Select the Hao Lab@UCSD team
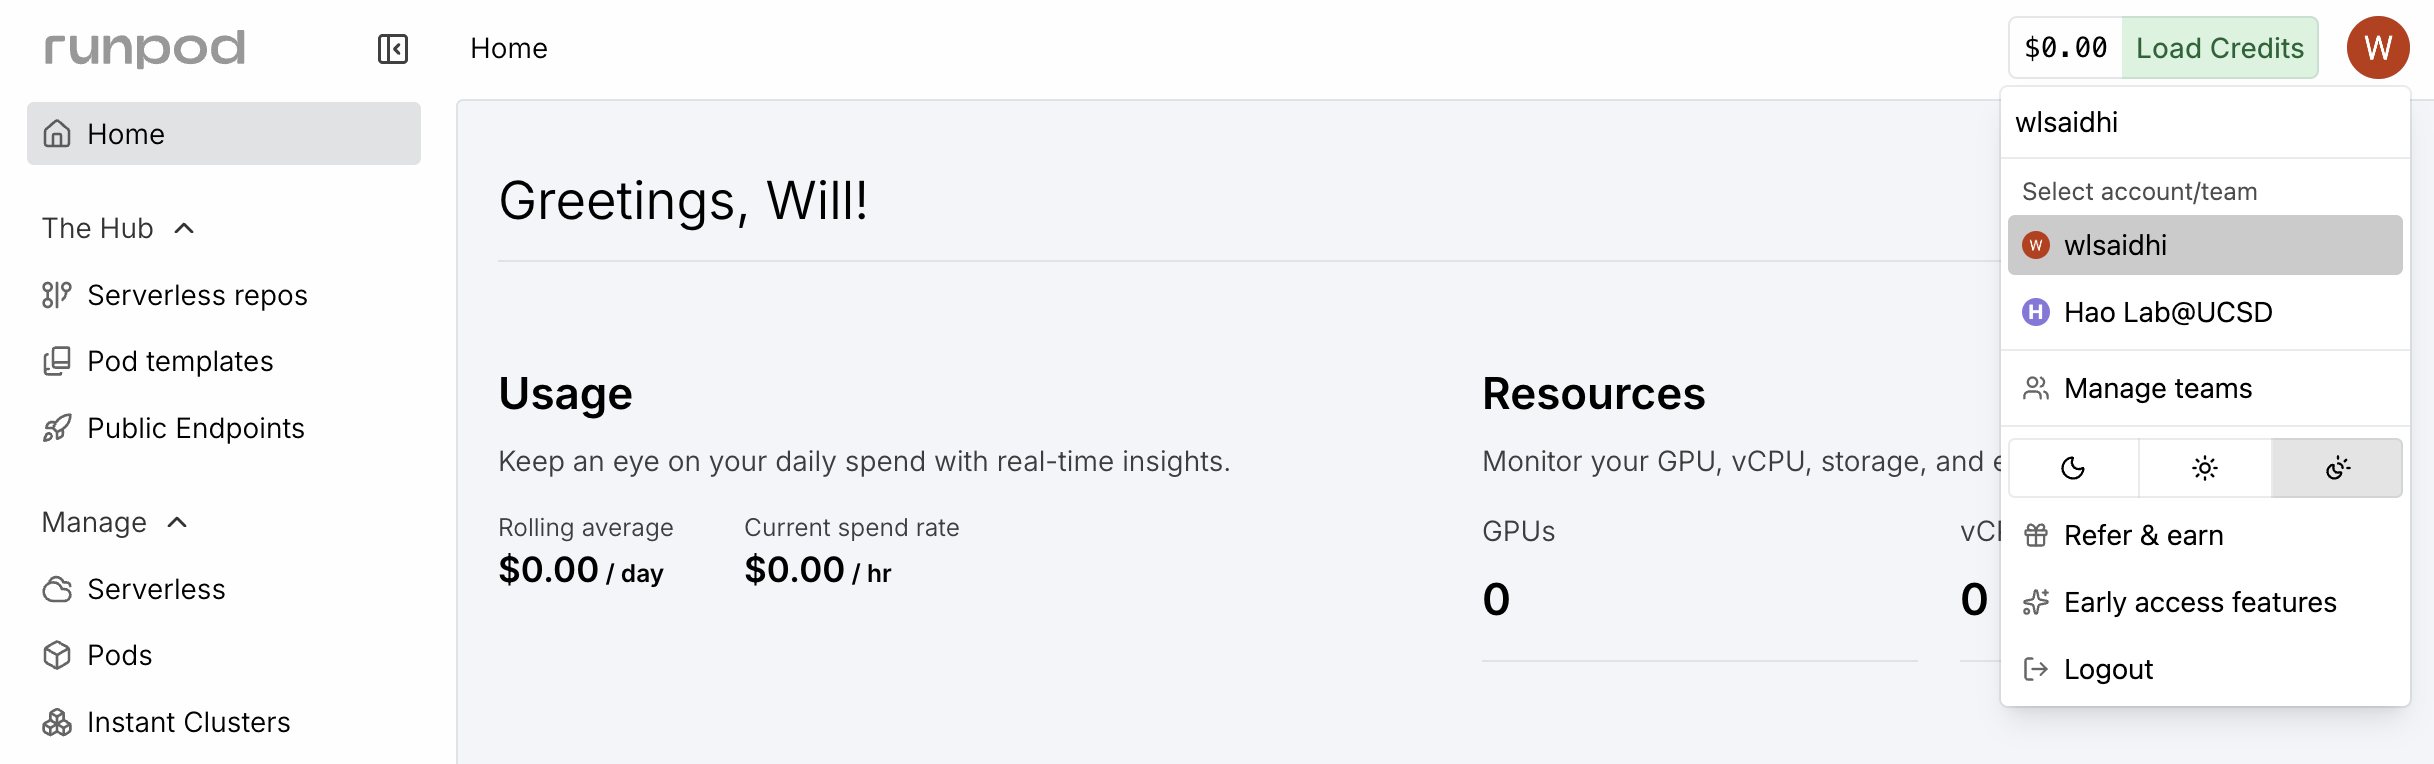Screen dimensions: 2434x764 pyautogui.click(x=2168, y=311)
